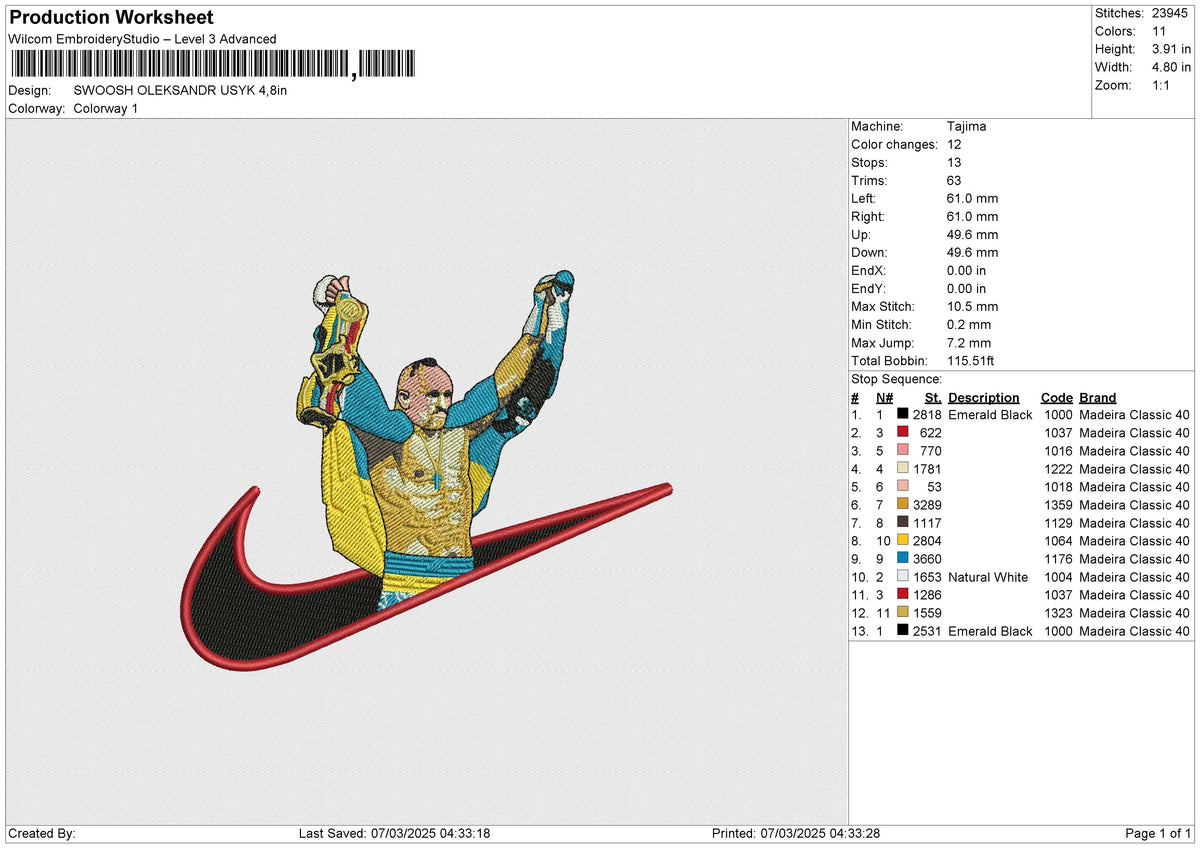Click the Stop Sequence heading
The image size is (1200, 848).
(897, 379)
